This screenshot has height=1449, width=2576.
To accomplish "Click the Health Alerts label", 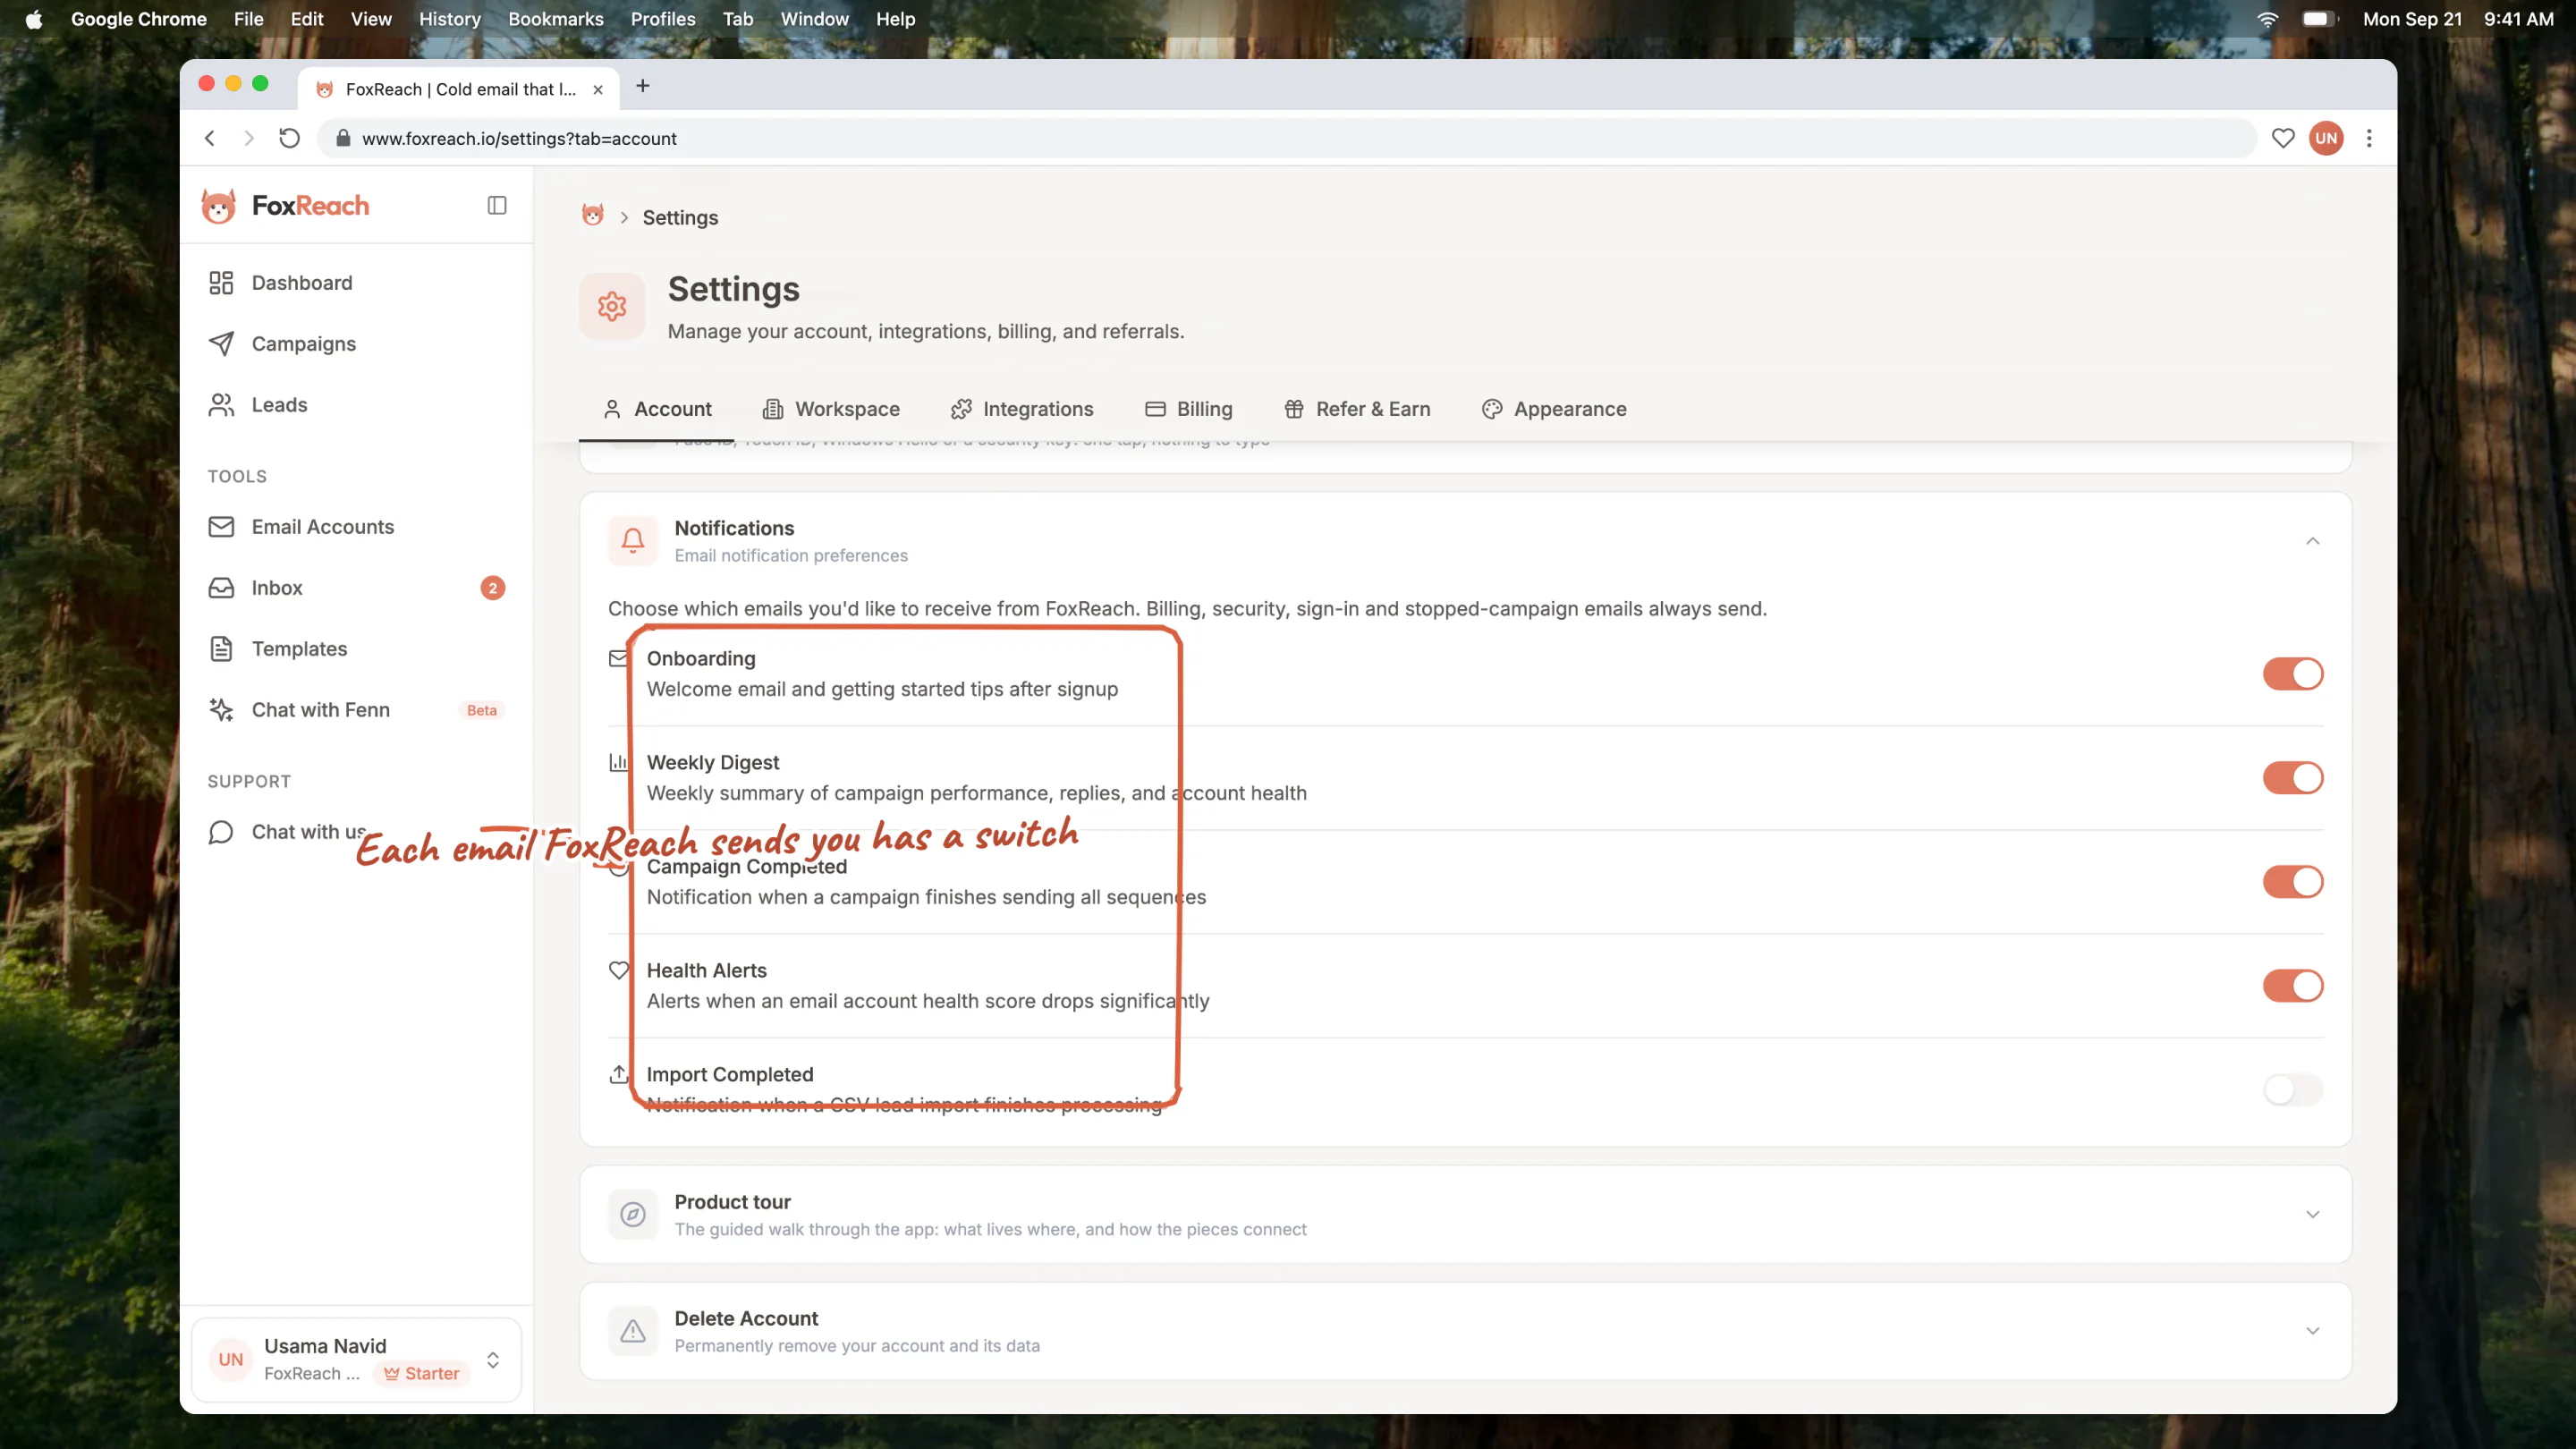I will (x=707, y=970).
